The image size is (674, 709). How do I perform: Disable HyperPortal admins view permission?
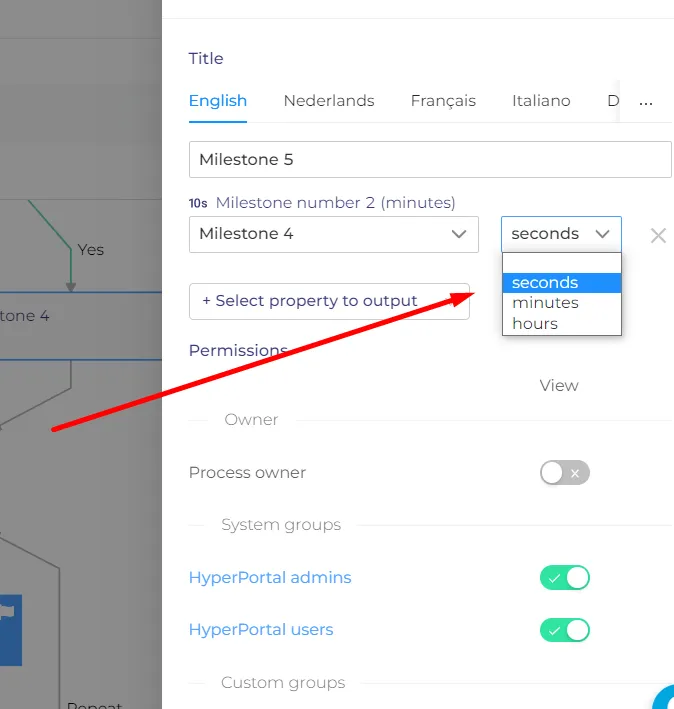point(565,578)
